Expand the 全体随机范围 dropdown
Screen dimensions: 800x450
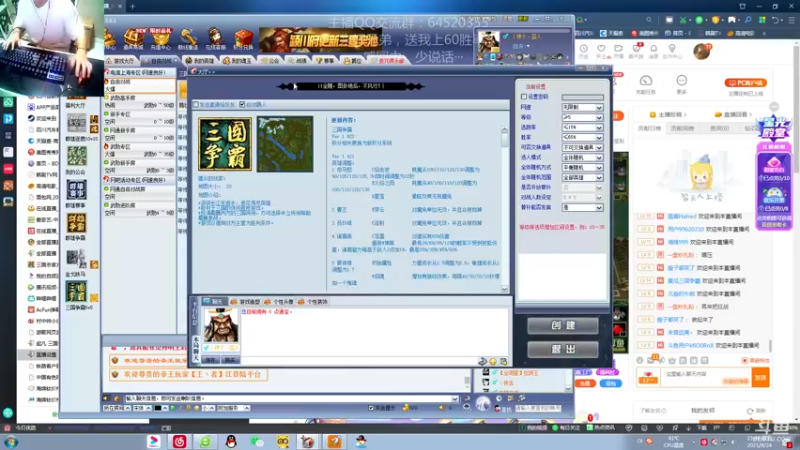point(582,178)
